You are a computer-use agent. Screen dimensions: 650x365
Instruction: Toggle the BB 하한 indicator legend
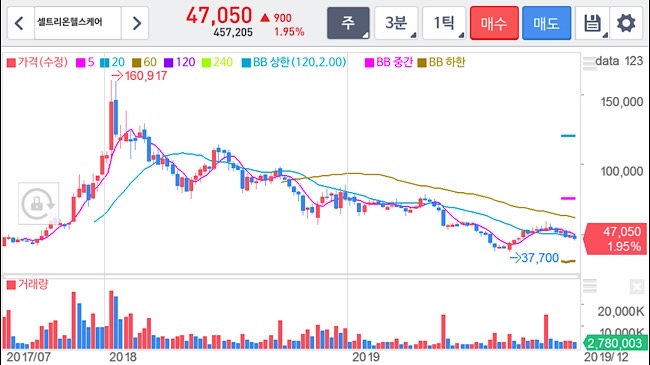(x=441, y=62)
